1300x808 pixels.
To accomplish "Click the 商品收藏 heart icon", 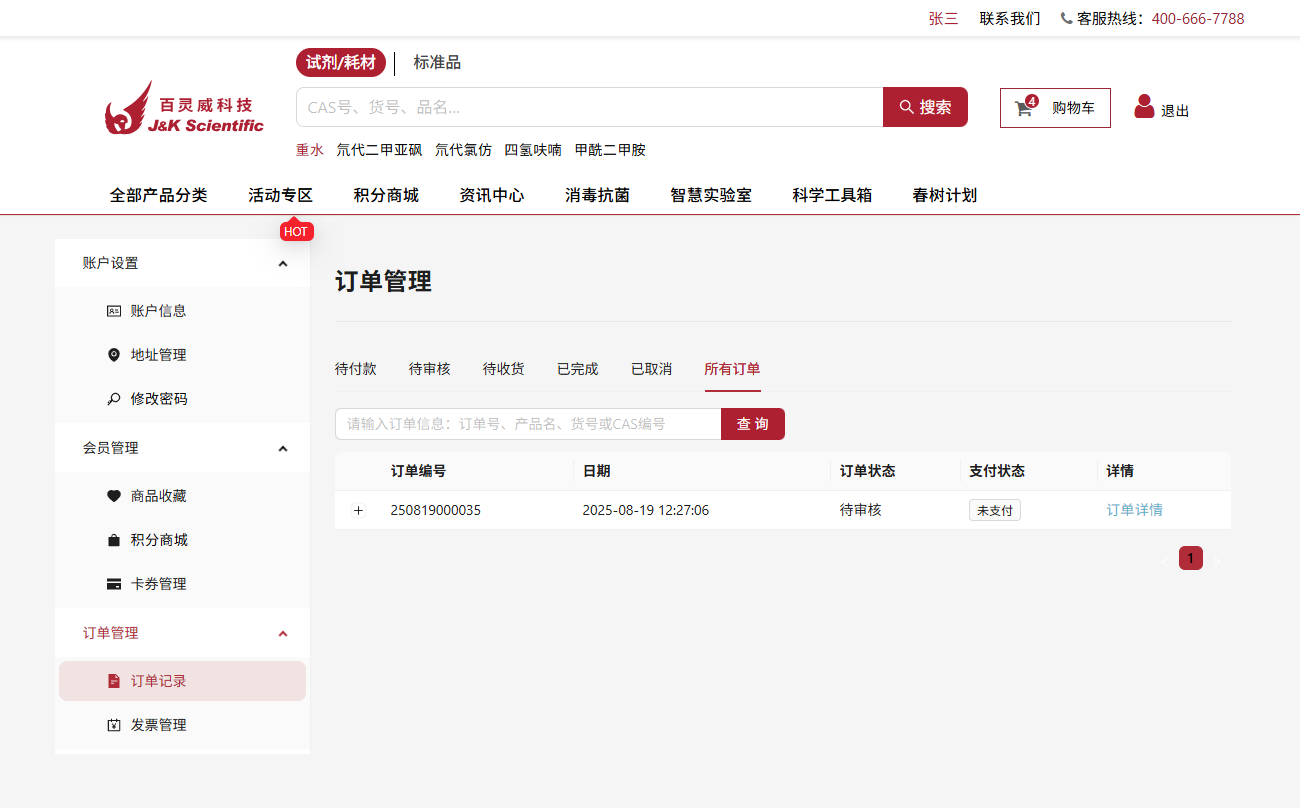I will coord(113,496).
